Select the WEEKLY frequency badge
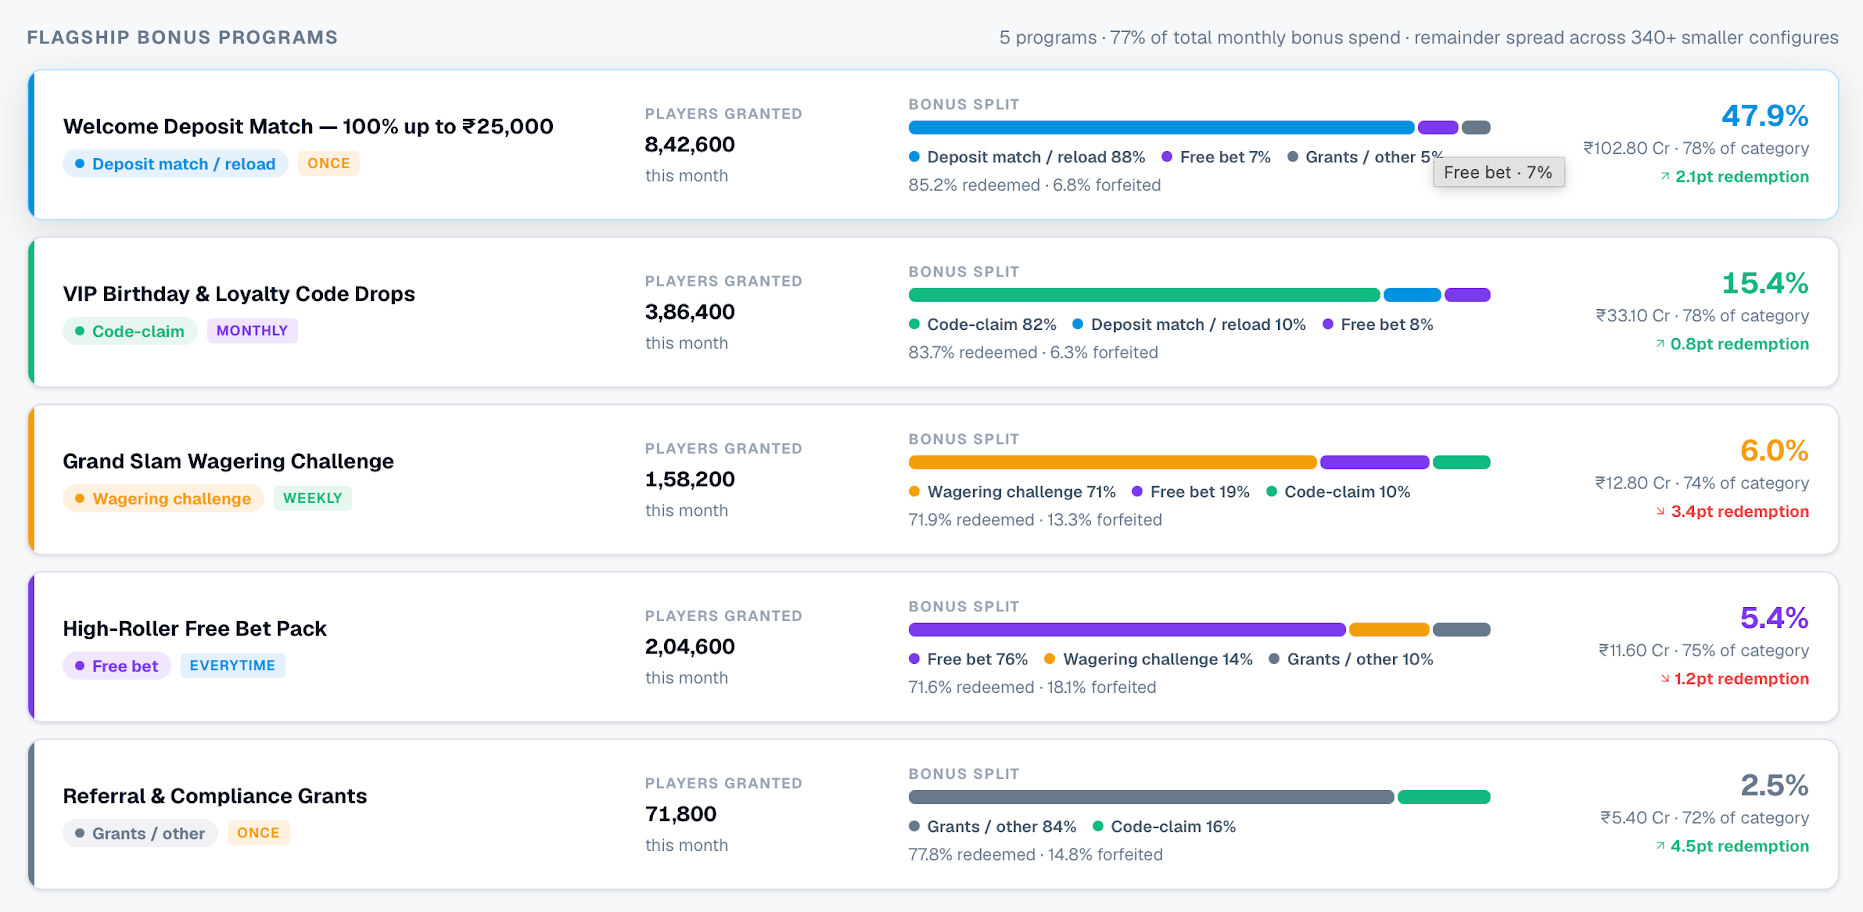1863x912 pixels. click(312, 498)
